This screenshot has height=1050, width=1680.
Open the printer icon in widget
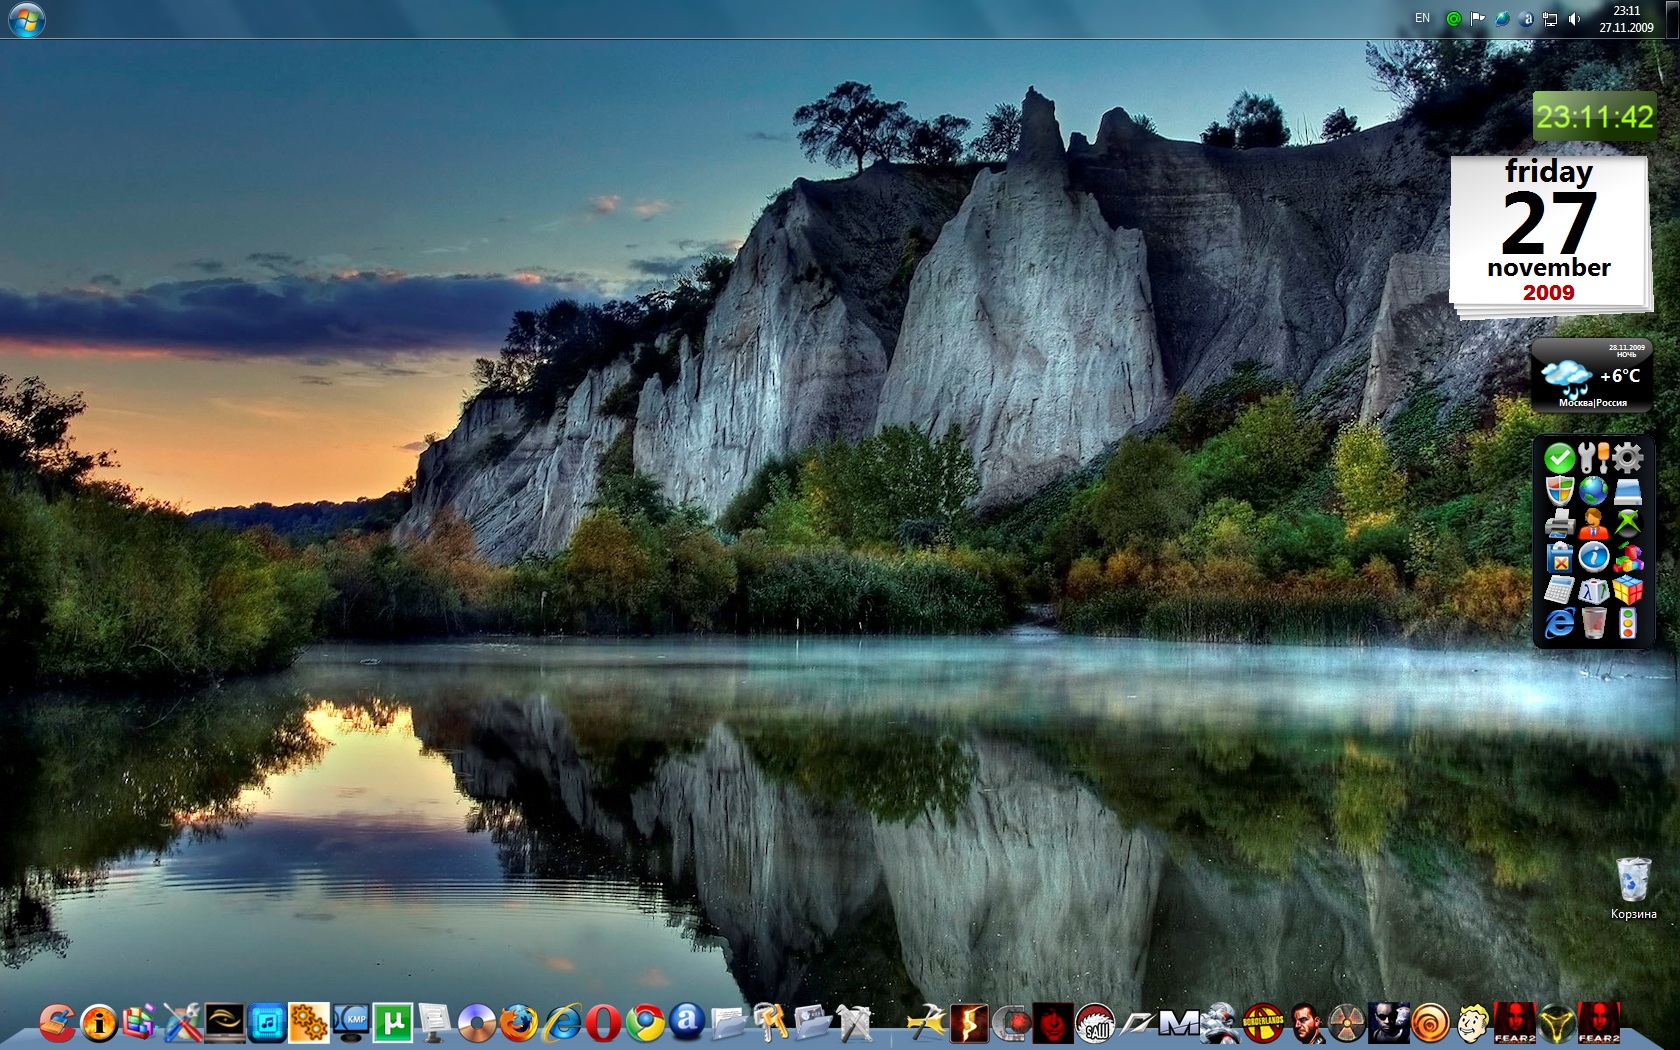pyautogui.click(x=1559, y=523)
